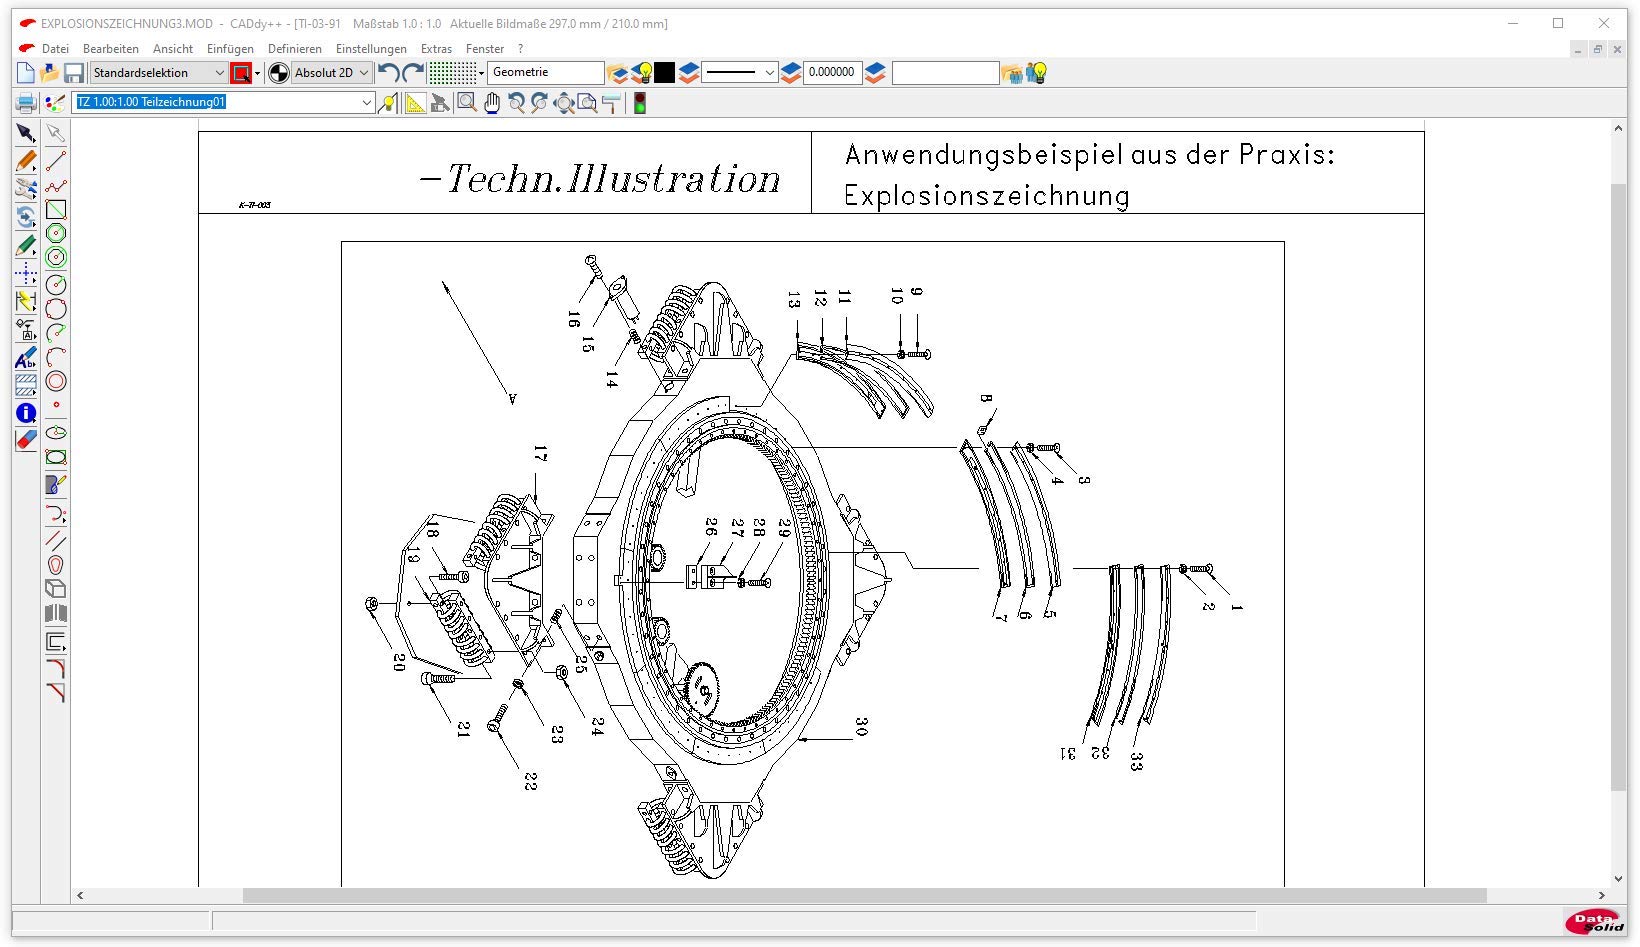Open the Definieren menu
Screen dimensions: 1640x947
click(x=295, y=48)
